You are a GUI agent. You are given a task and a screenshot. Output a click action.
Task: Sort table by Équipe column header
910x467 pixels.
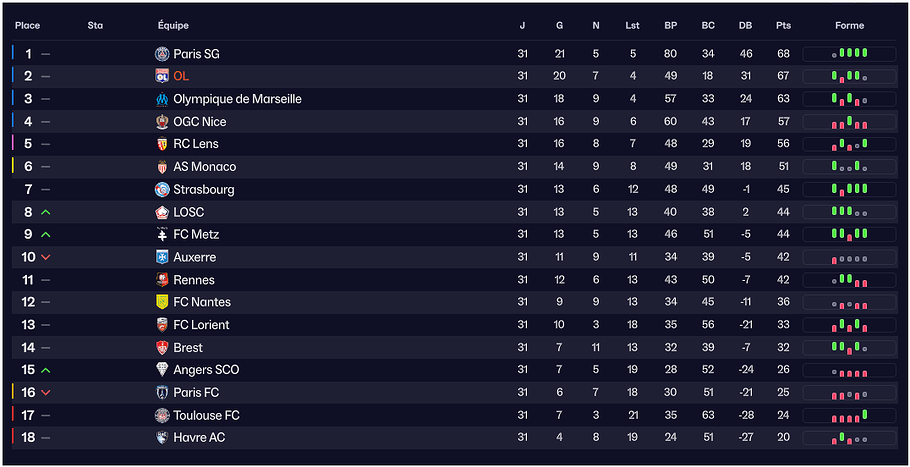click(173, 26)
